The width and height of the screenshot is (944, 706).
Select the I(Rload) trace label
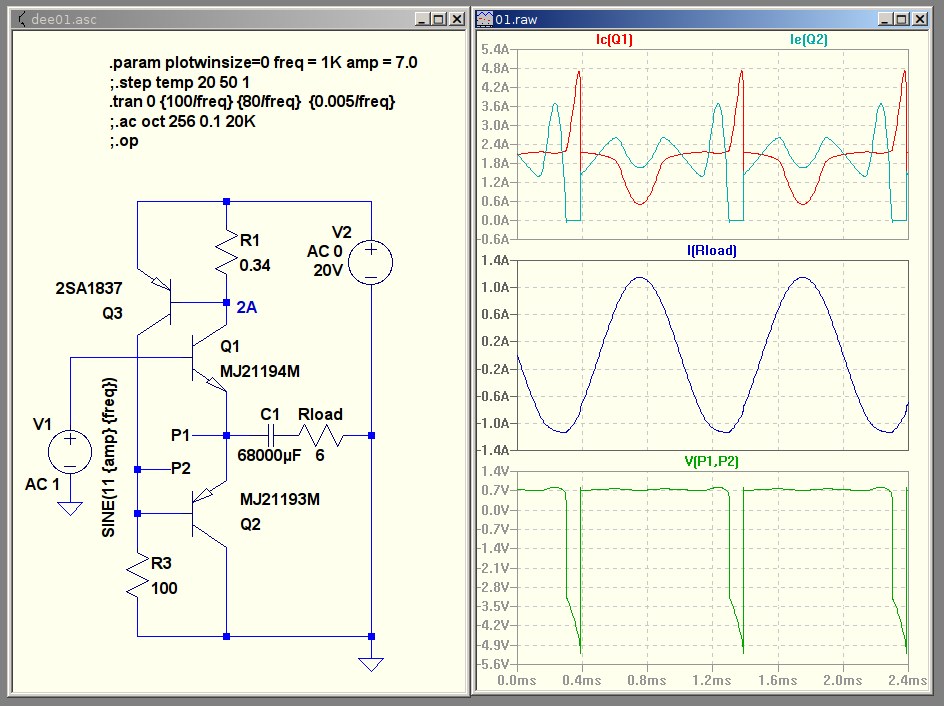[711, 251]
